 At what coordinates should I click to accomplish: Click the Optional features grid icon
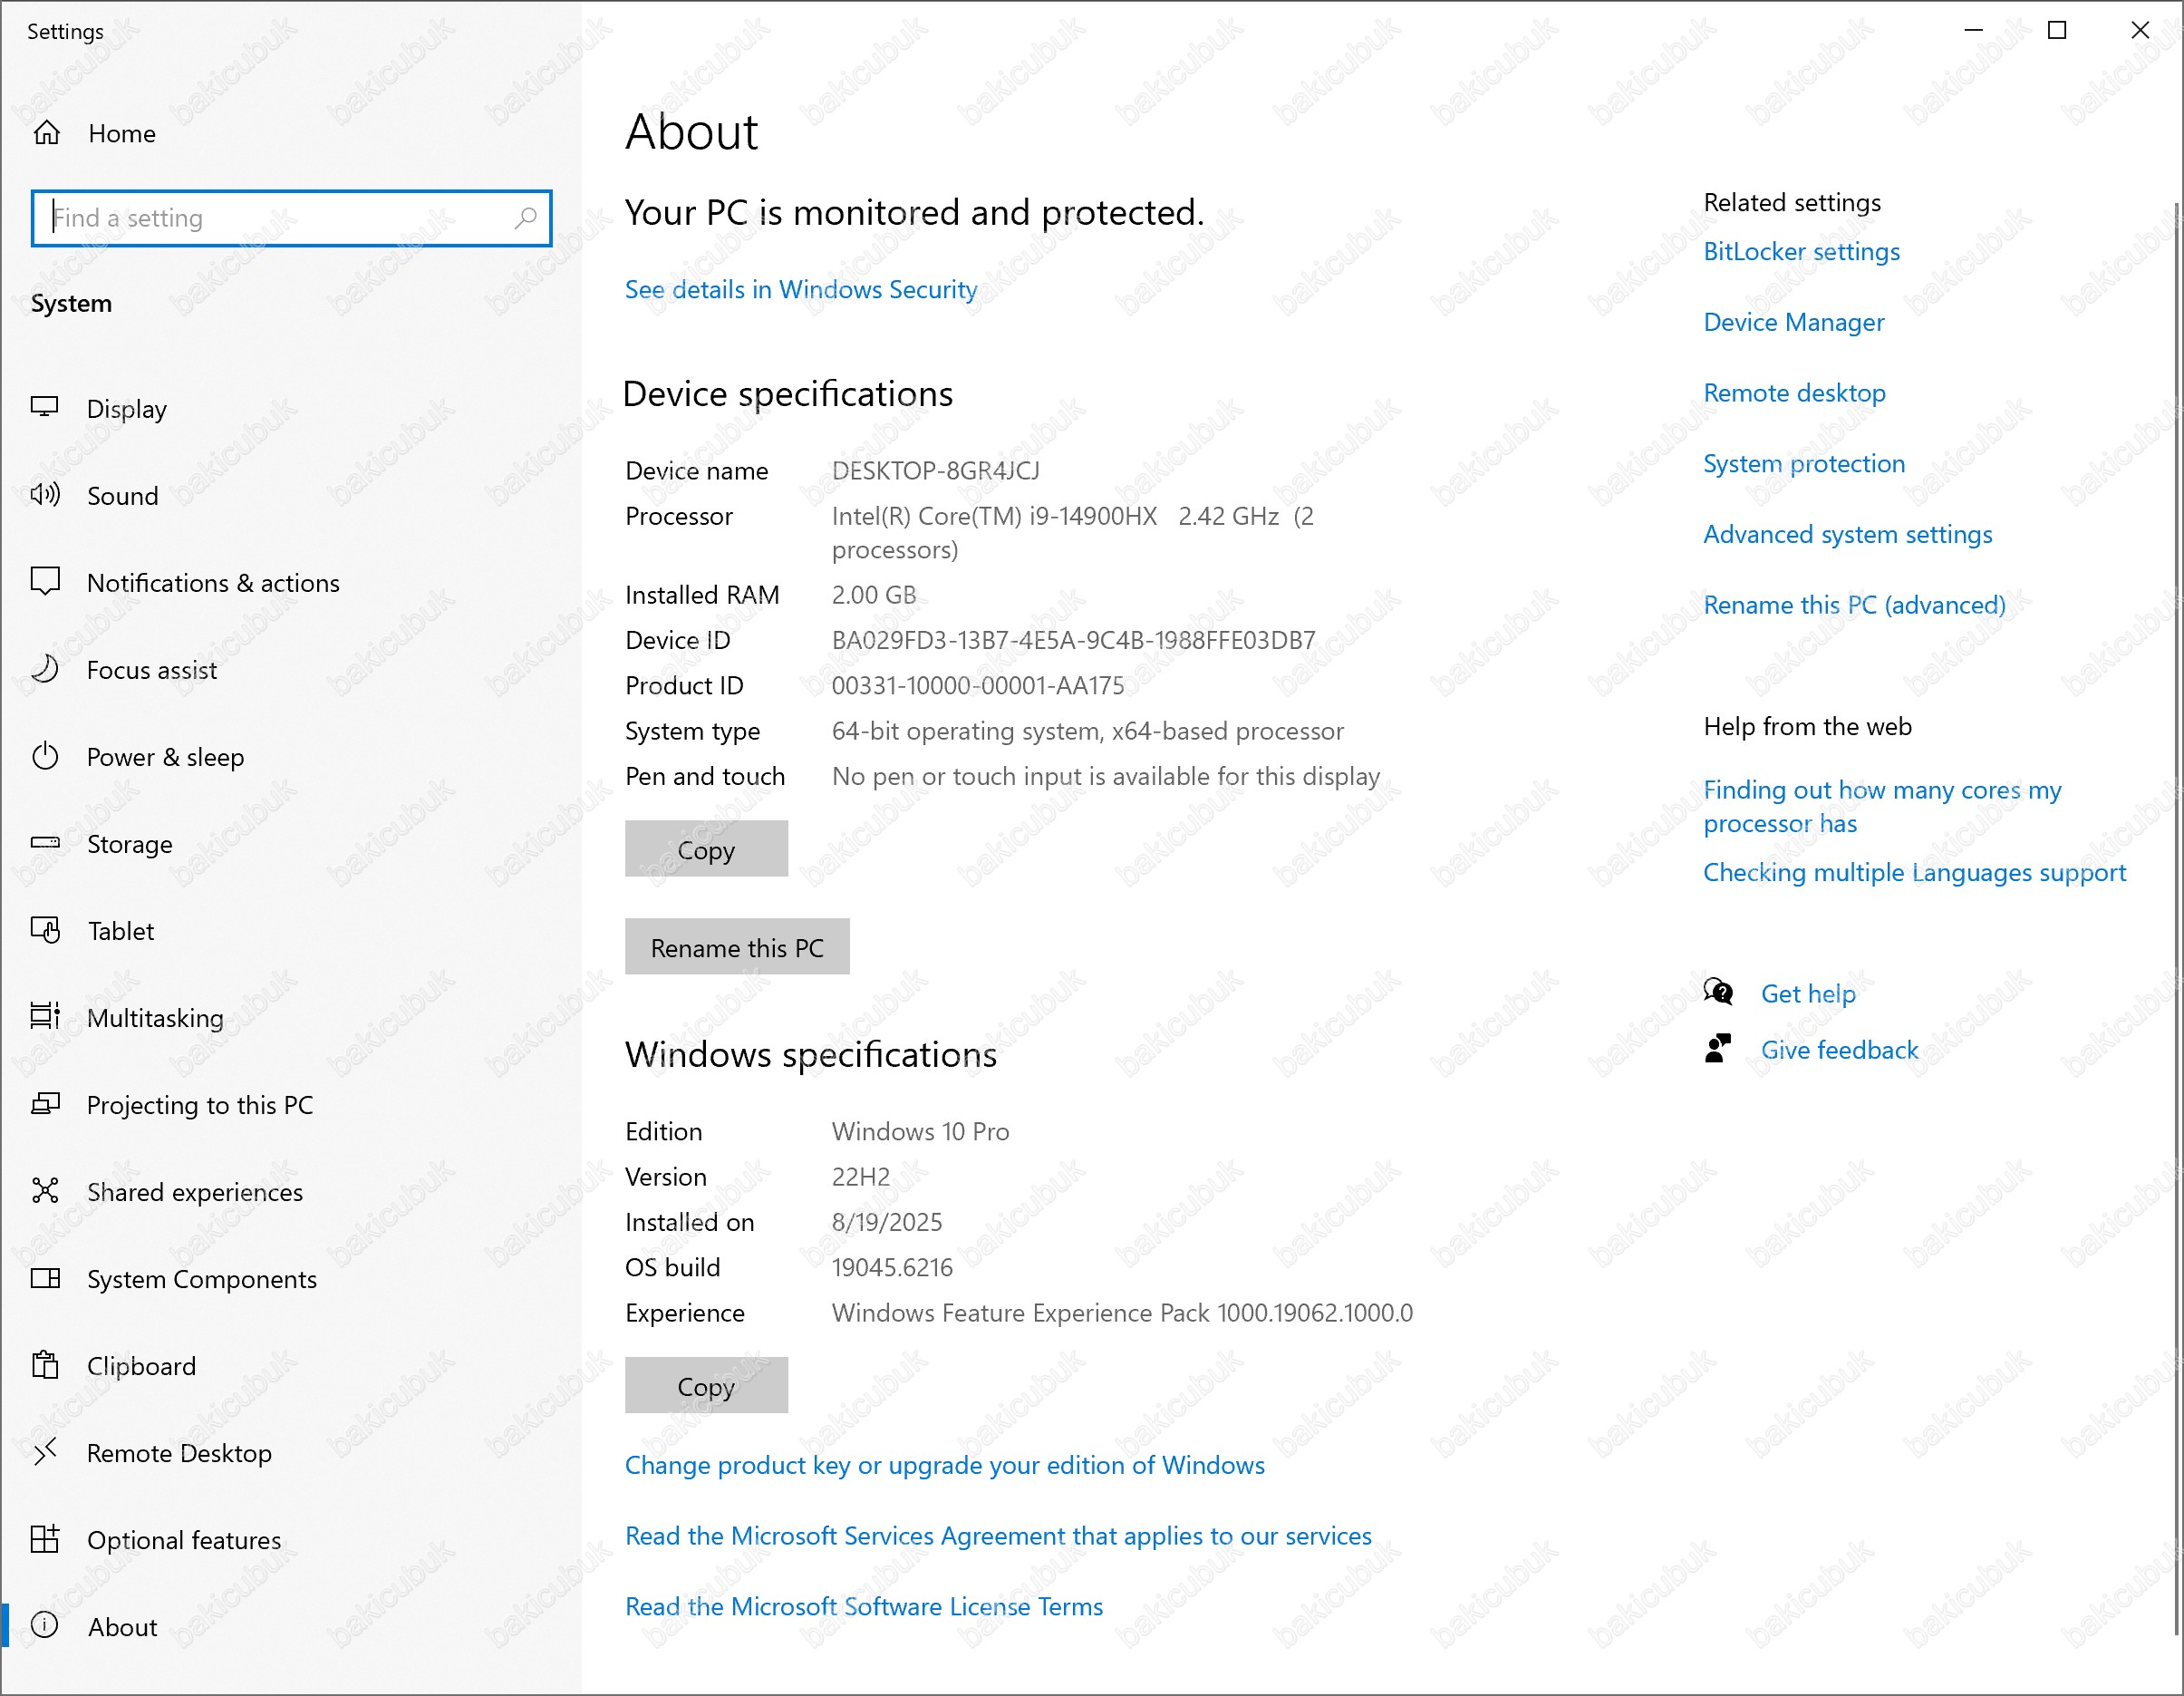click(x=45, y=1538)
